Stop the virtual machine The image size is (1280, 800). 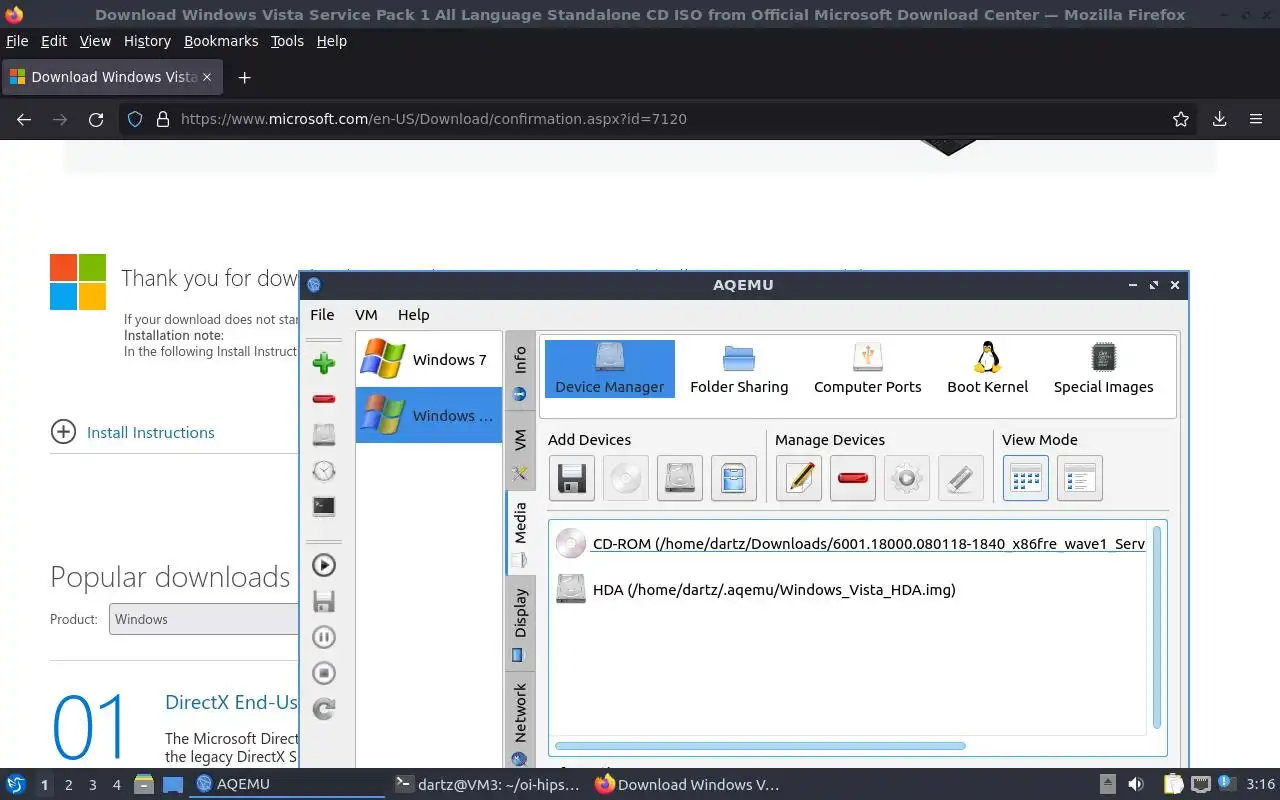(323, 673)
